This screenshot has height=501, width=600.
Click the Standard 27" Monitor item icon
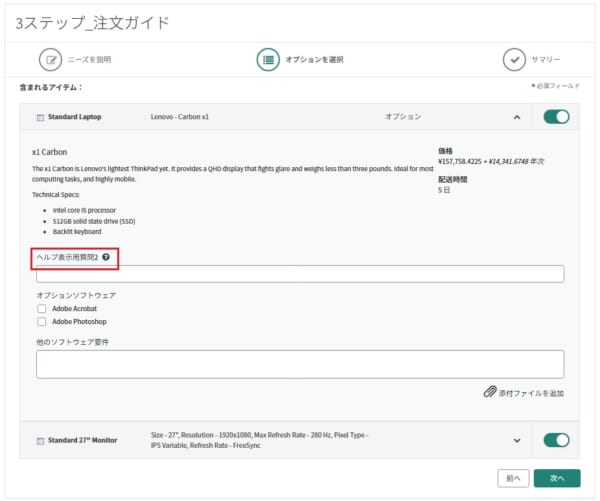pos(40,441)
